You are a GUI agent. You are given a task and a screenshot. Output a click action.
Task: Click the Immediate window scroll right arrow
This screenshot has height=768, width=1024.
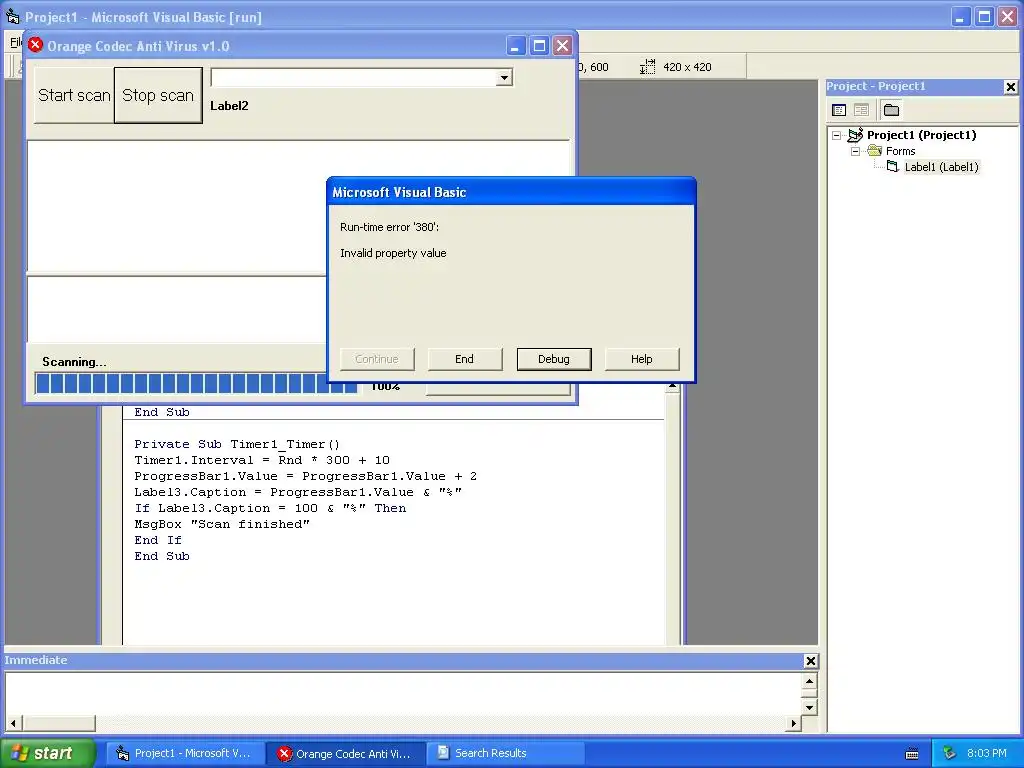tap(793, 723)
